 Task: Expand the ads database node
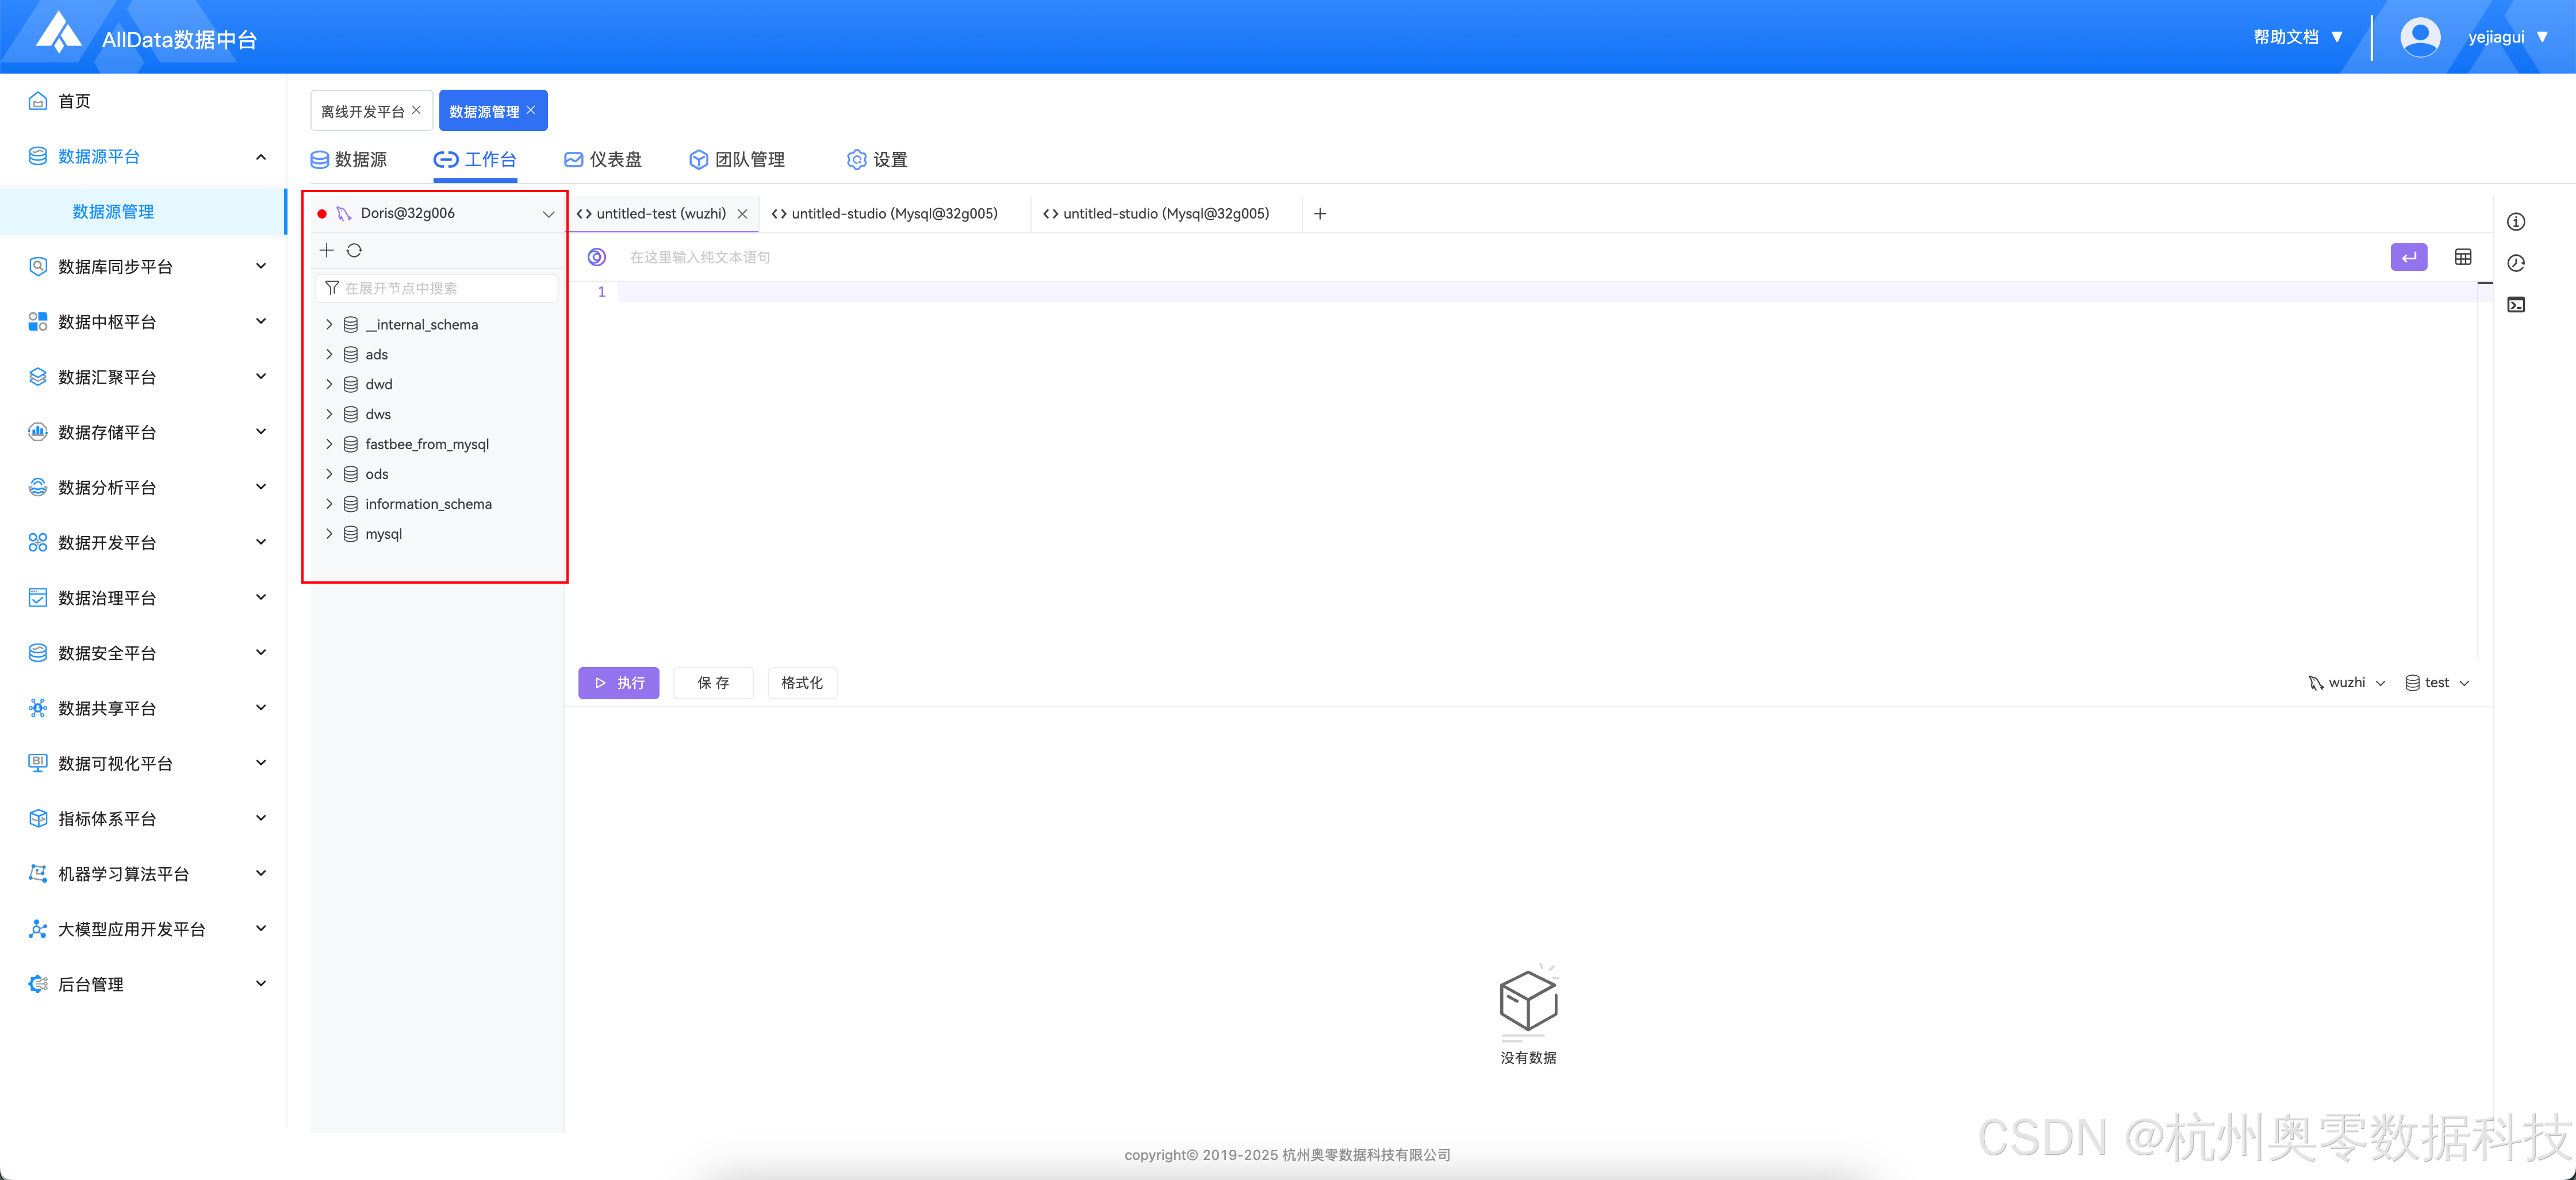coord(329,354)
